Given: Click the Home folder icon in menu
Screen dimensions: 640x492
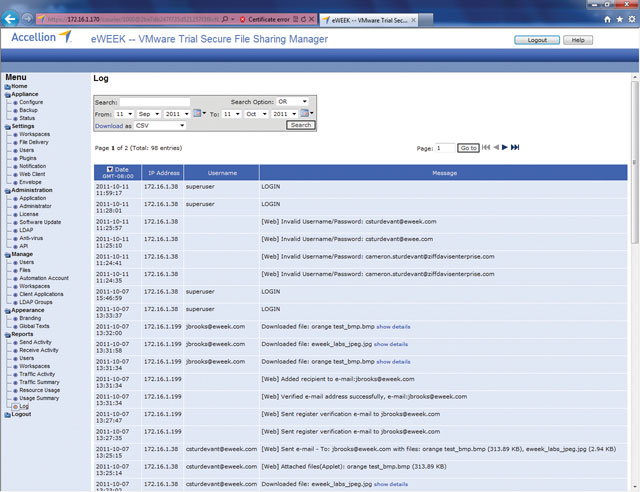Looking at the screenshot, I should coord(8,87).
